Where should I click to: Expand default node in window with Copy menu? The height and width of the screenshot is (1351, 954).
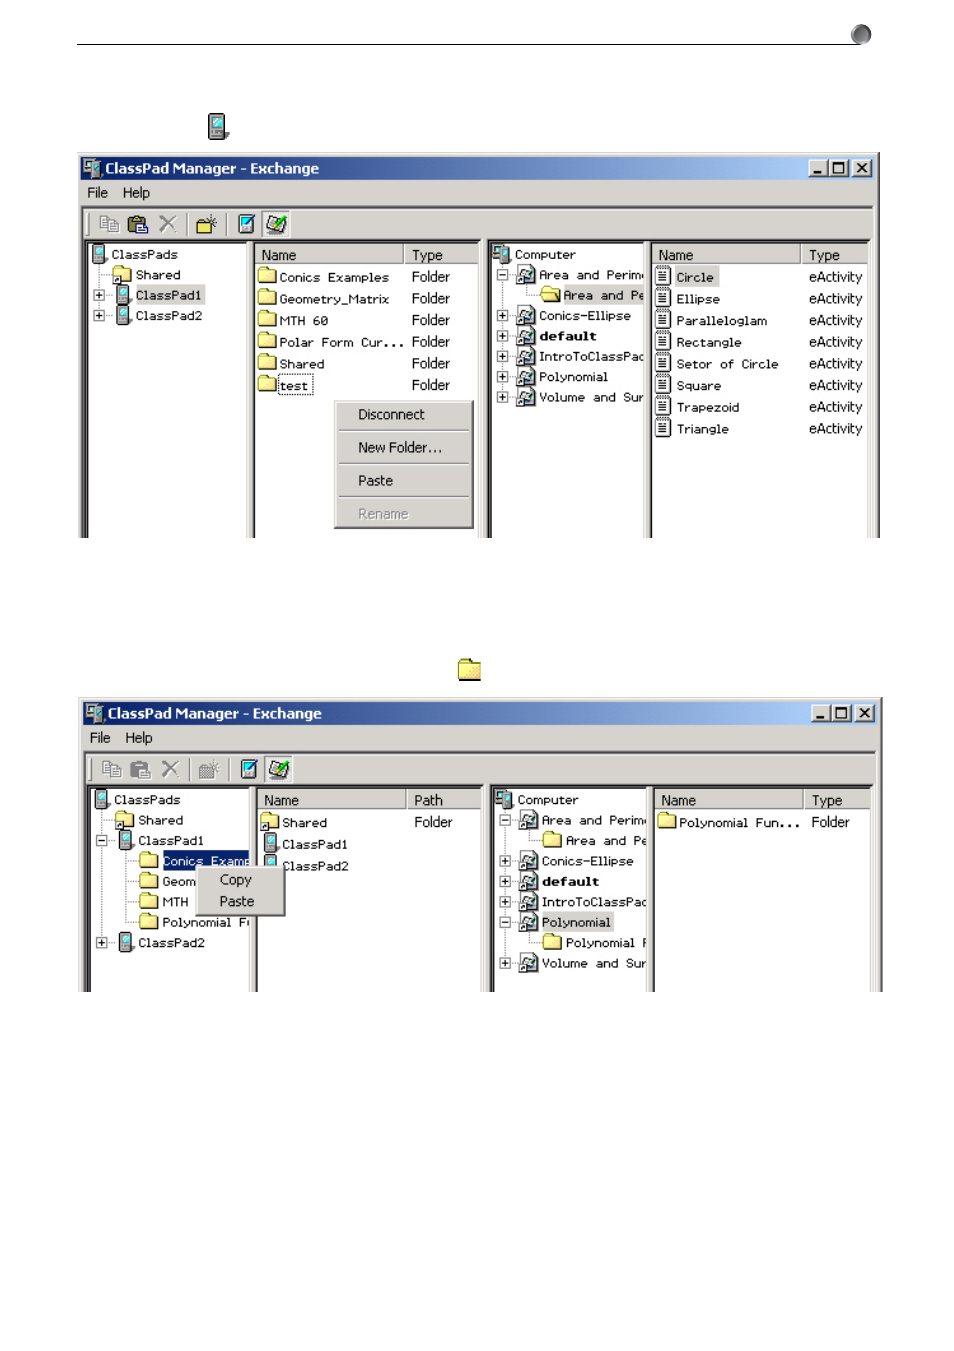click(505, 881)
